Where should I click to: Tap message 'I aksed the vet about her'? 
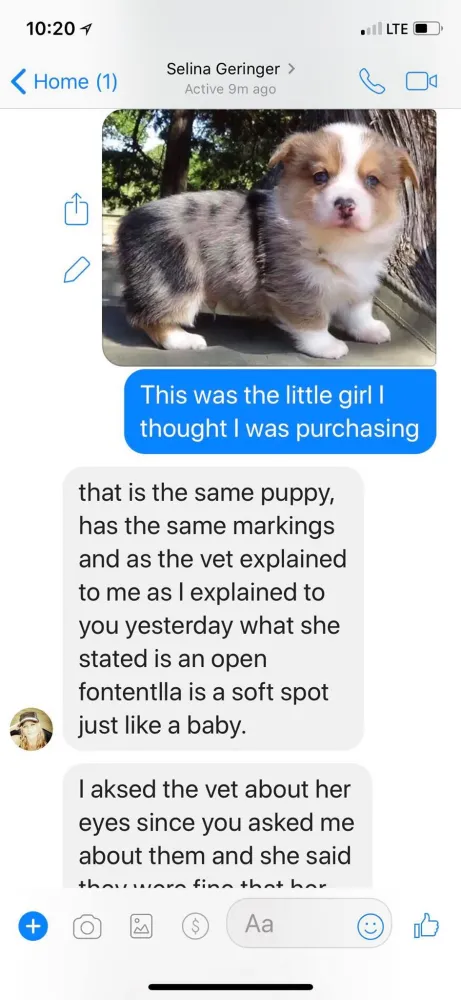217,824
